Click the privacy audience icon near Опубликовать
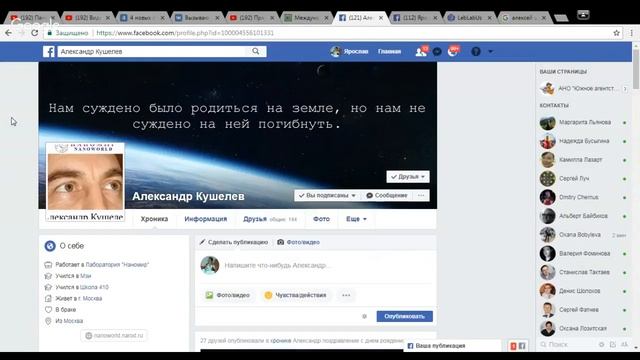This screenshot has height=360, width=640. click(x=364, y=316)
